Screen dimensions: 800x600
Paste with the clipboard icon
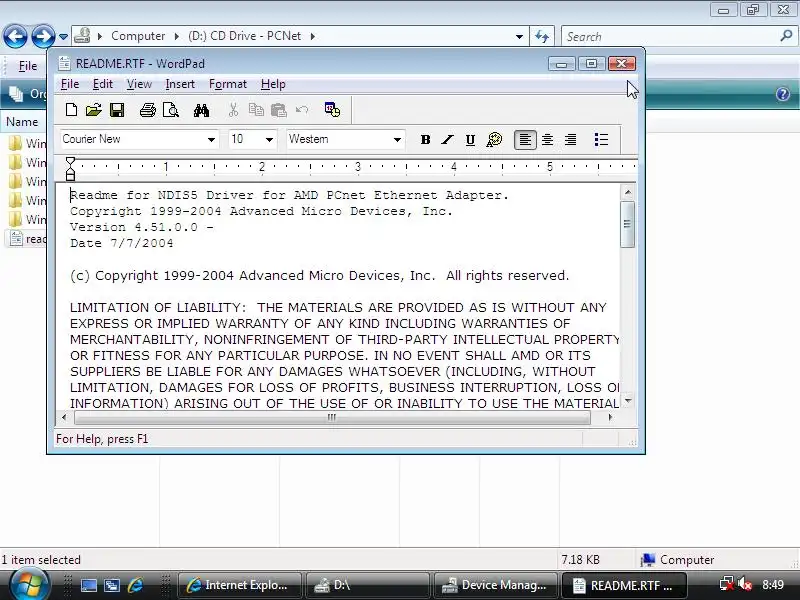[279, 110]
